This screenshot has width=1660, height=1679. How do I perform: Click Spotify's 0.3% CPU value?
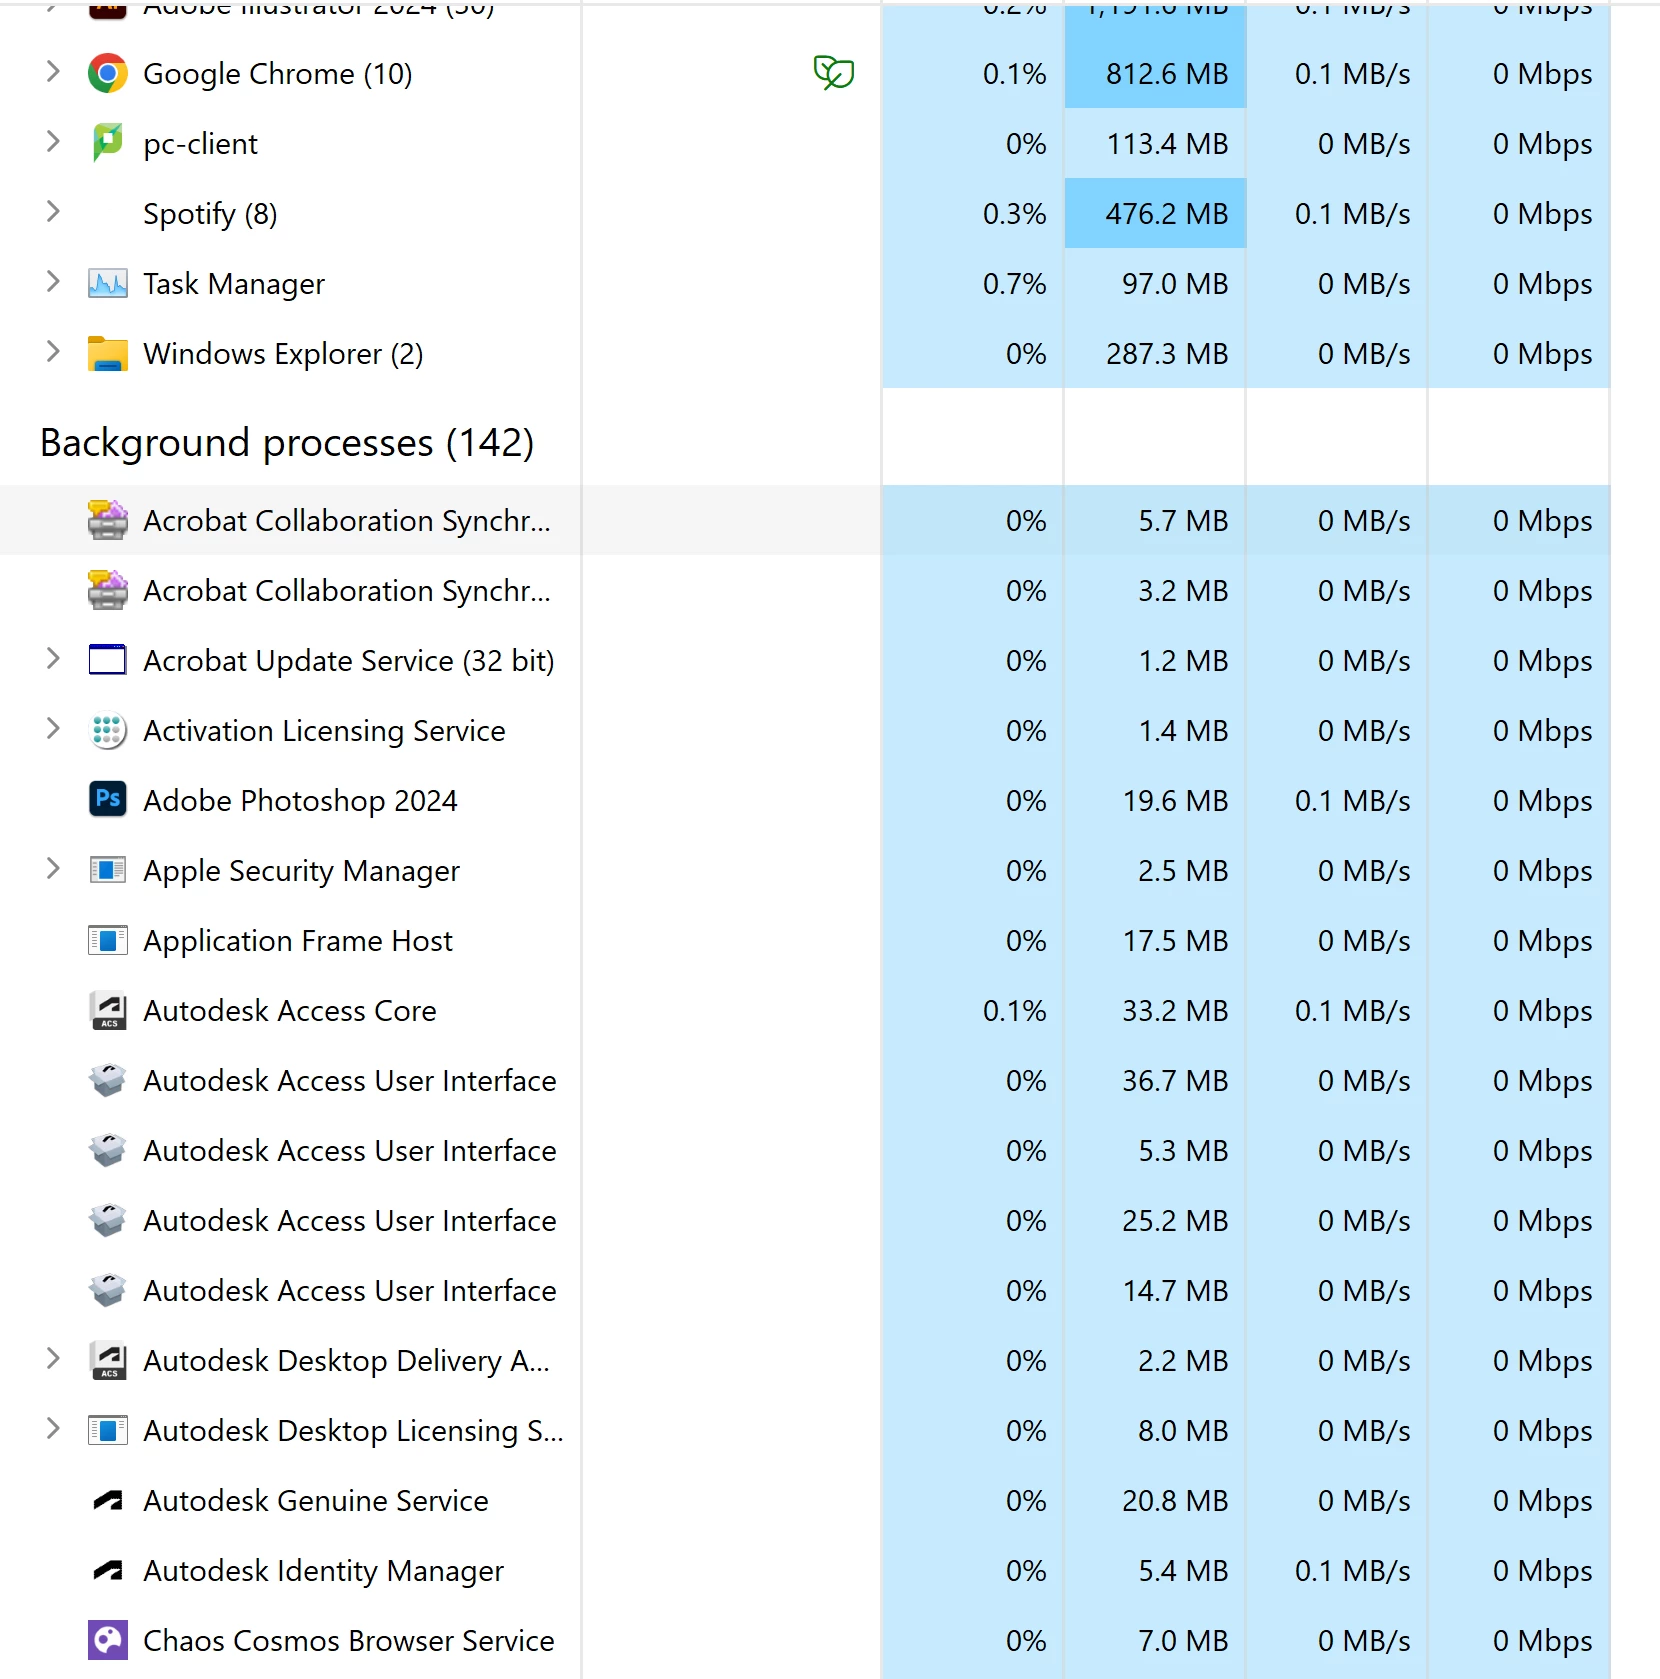(1014, 214)
